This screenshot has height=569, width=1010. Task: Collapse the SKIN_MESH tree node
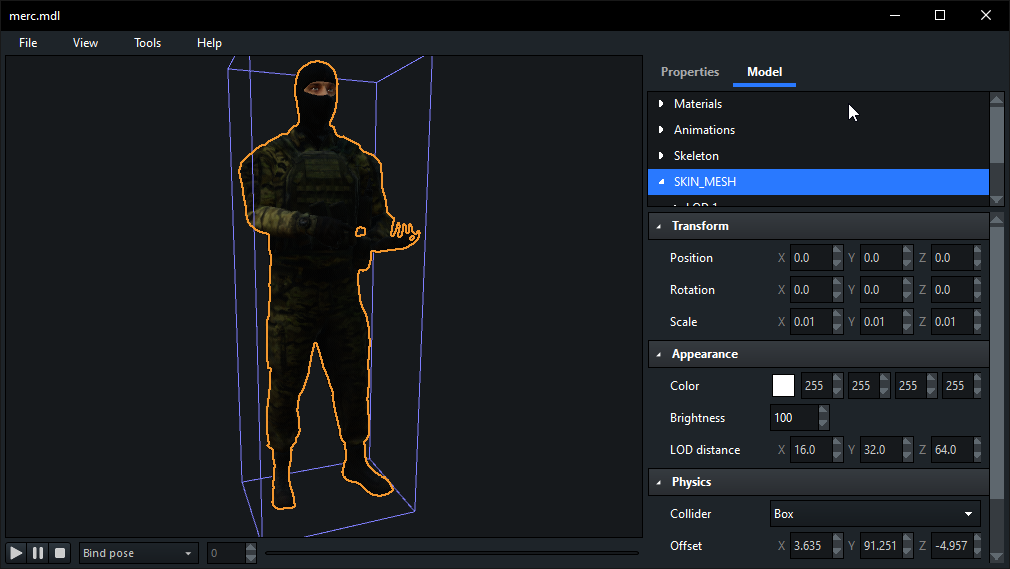tap(661, 182)
